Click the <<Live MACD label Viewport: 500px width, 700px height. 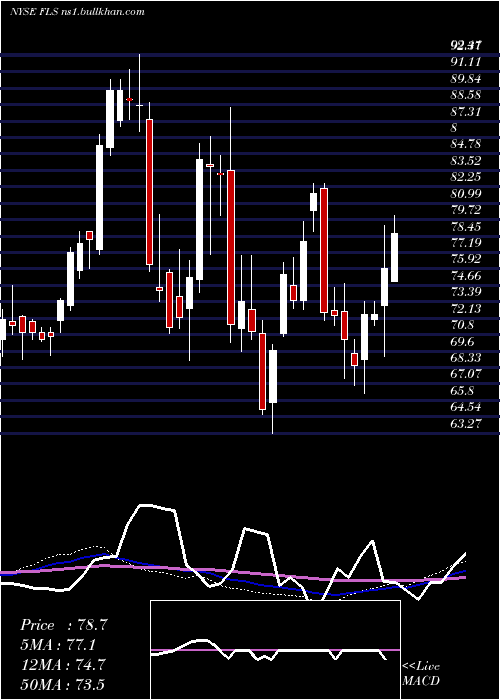421,673
